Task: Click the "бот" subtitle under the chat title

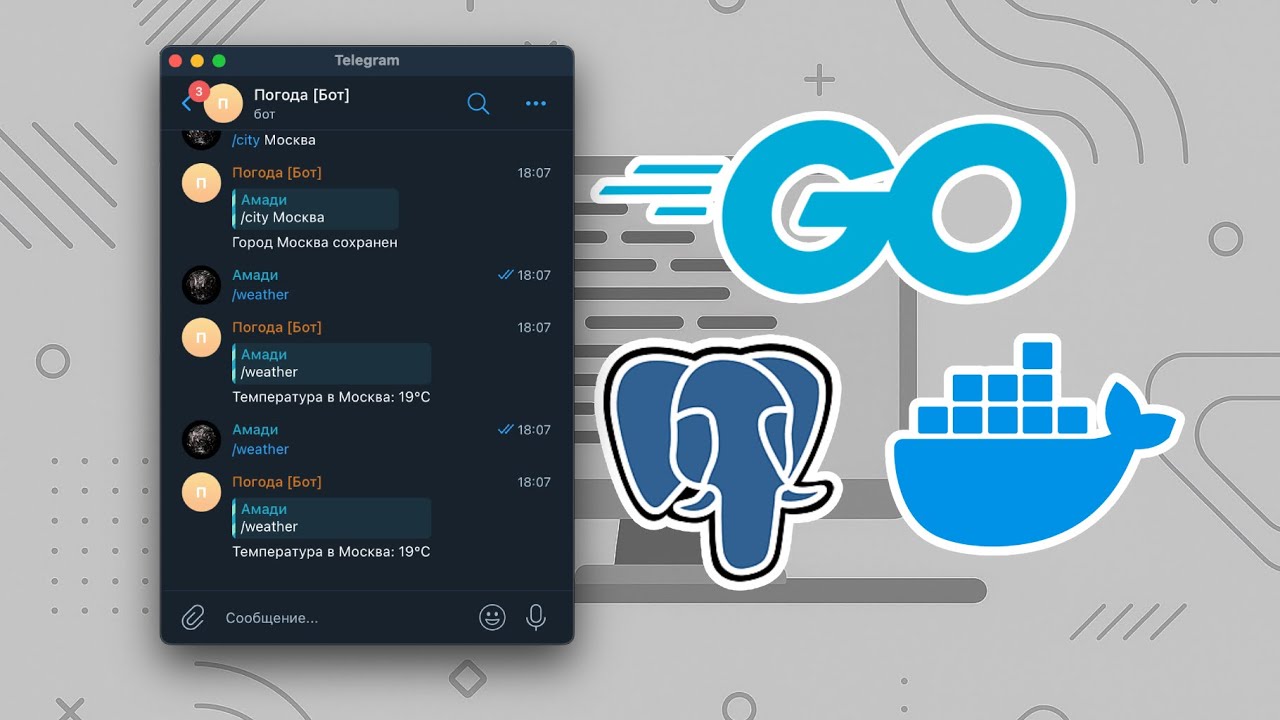Action: 265,115
